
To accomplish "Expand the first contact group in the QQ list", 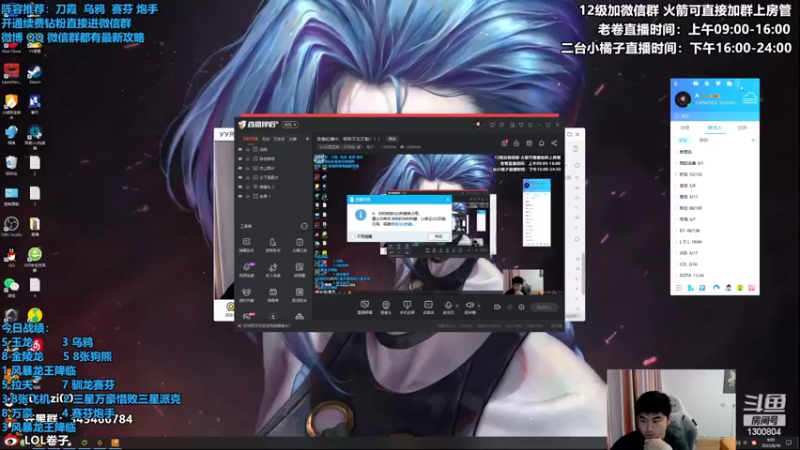I will [x=714, y=152].
